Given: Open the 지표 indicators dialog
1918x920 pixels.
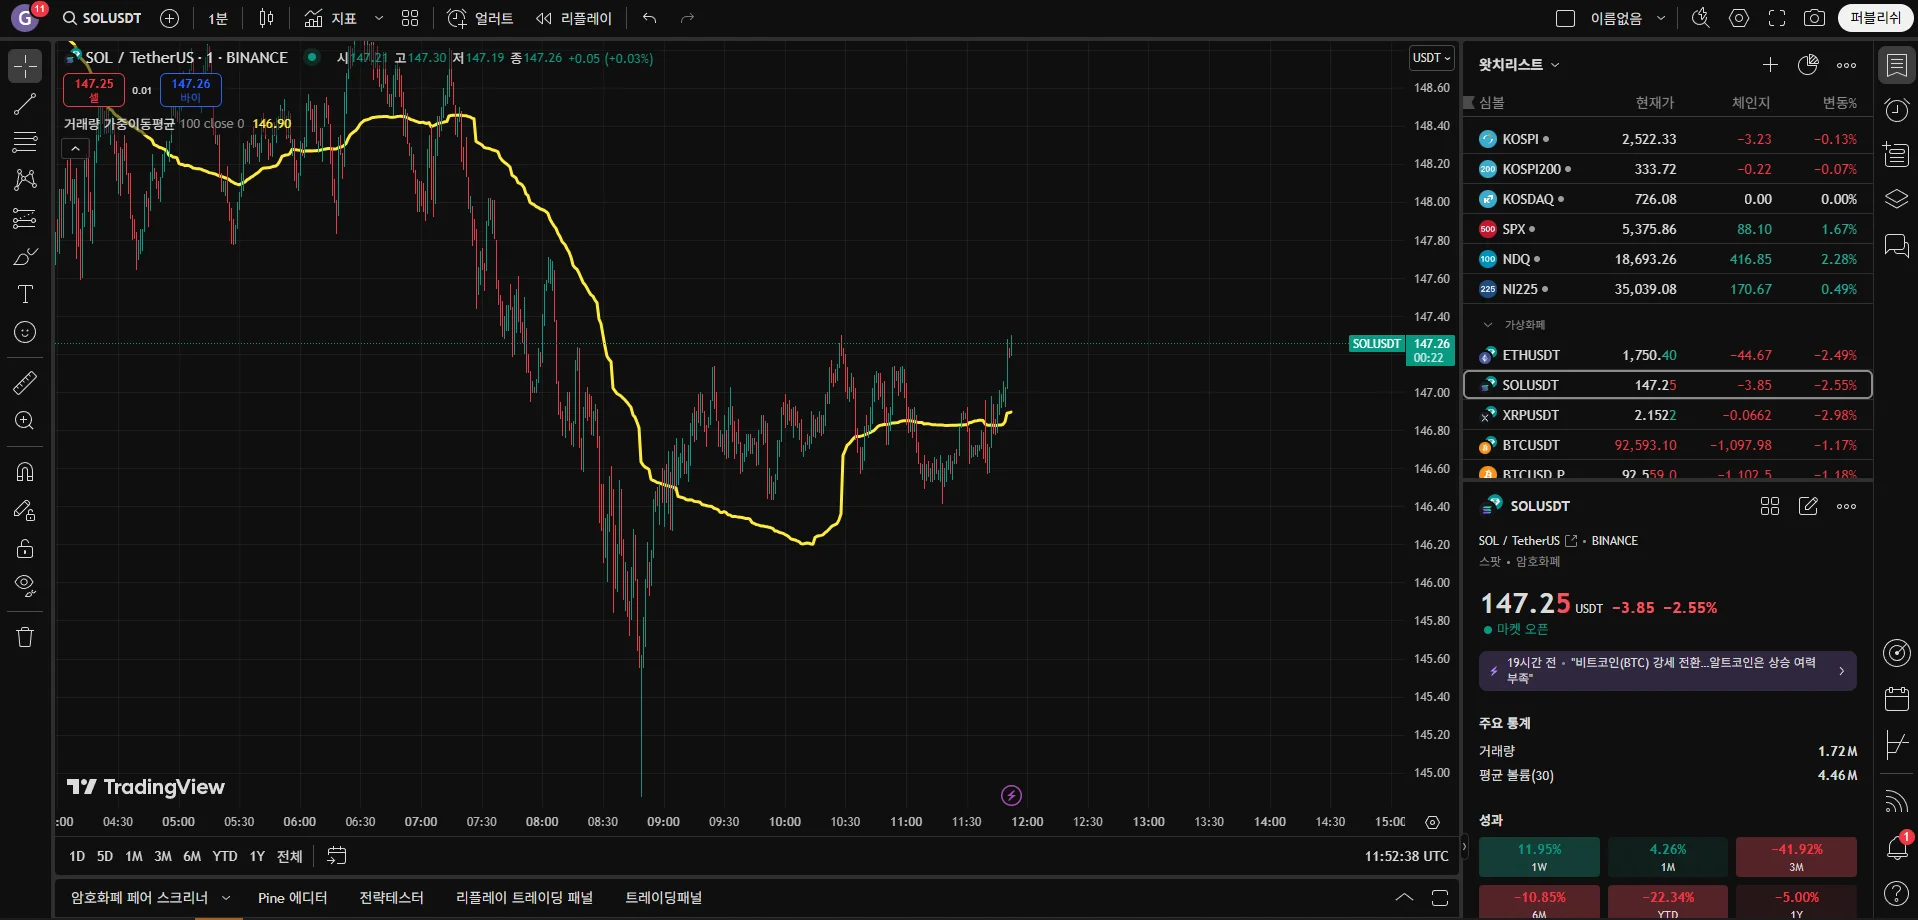Looking at the screenshot, I should coord(331,18).
